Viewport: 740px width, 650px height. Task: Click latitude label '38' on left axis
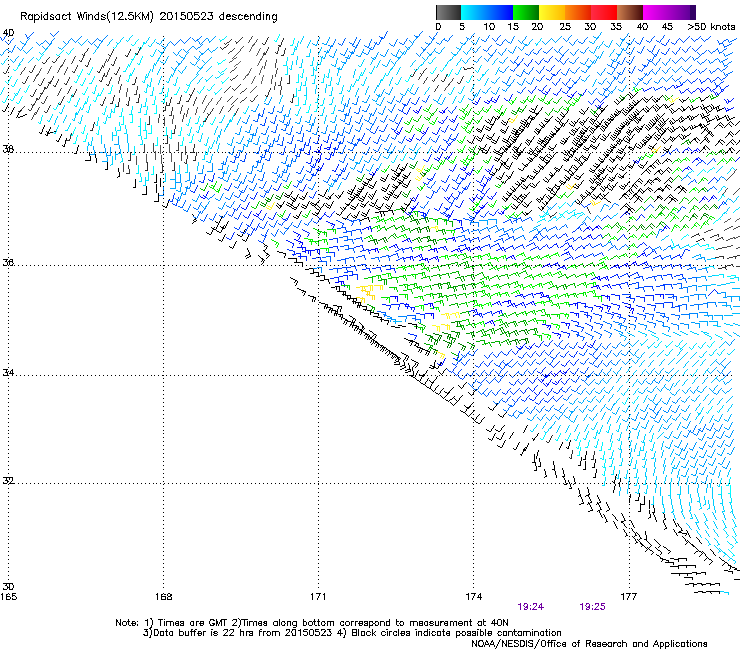8,150
